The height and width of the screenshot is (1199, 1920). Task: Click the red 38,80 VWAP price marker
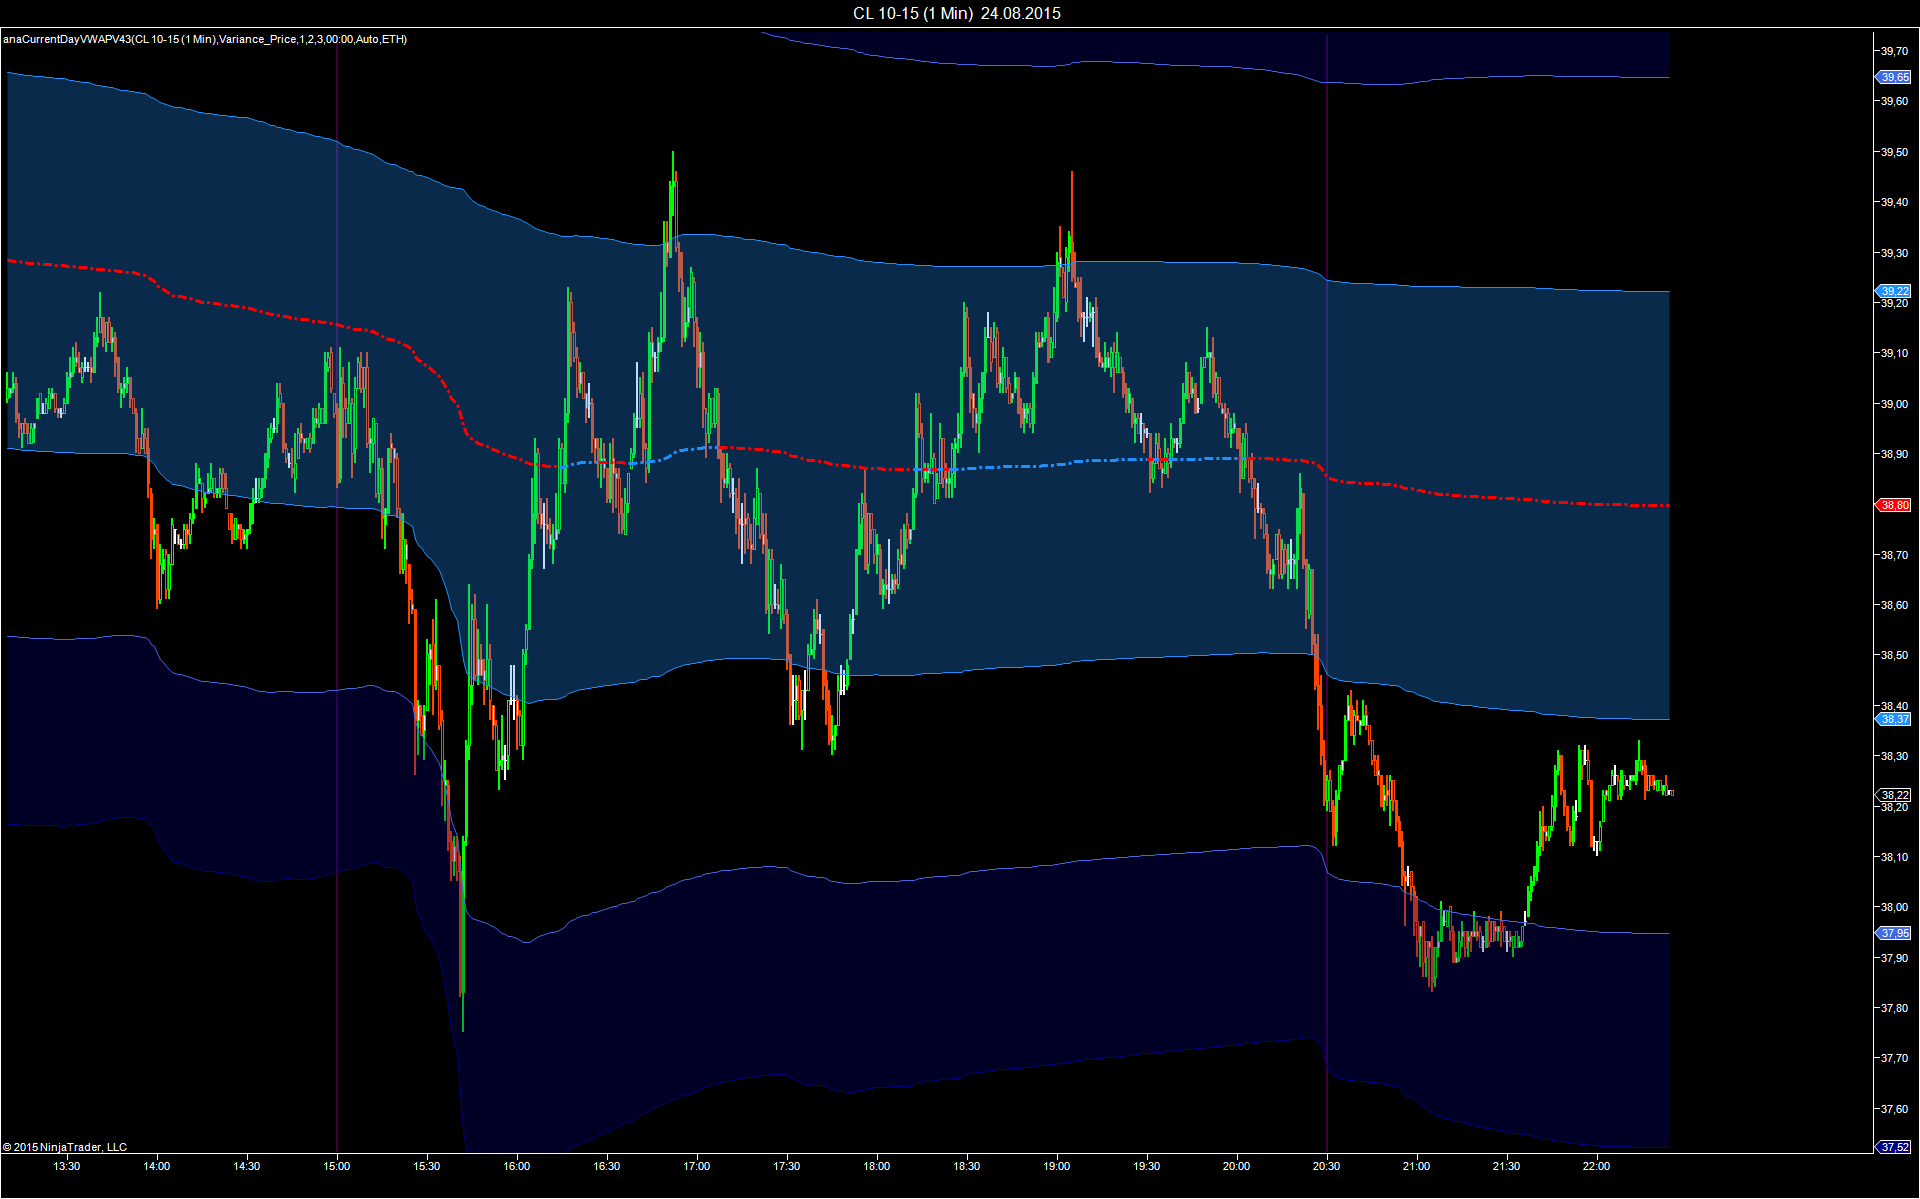tap(1894, 506)
